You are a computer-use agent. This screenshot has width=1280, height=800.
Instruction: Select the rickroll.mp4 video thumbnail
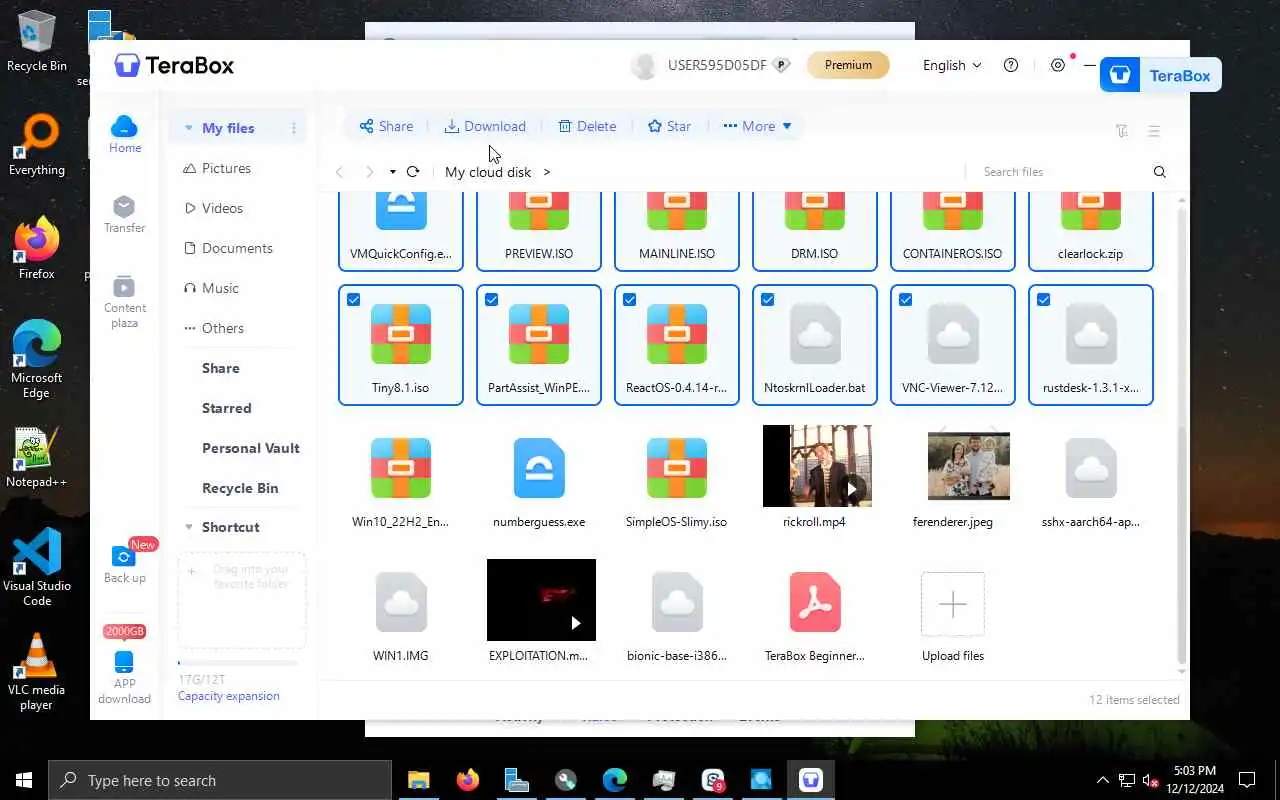[817, 466]
